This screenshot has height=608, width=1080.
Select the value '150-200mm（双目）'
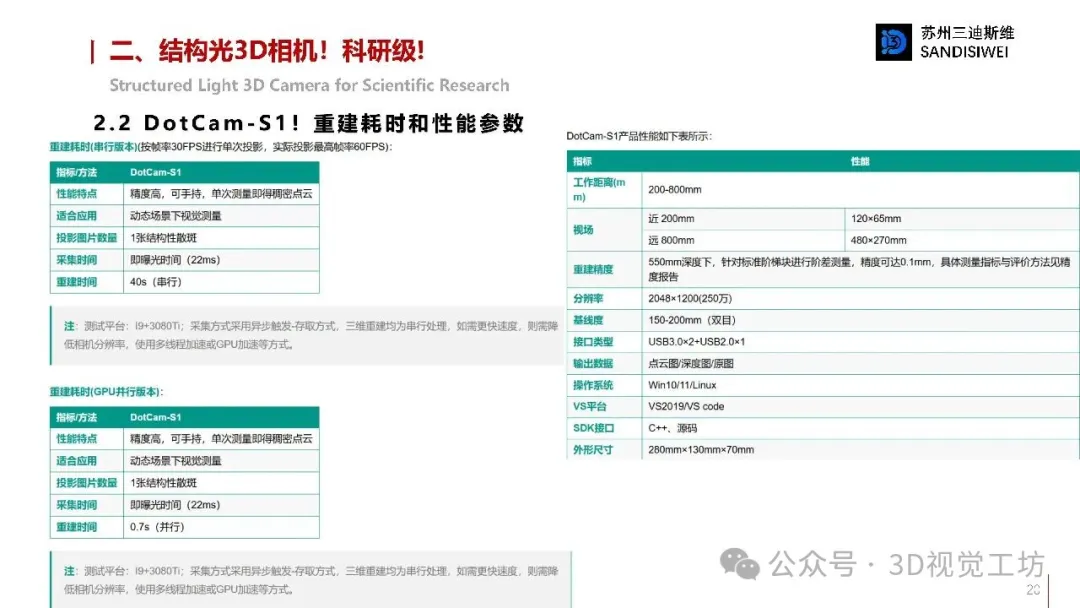point(692,320)
